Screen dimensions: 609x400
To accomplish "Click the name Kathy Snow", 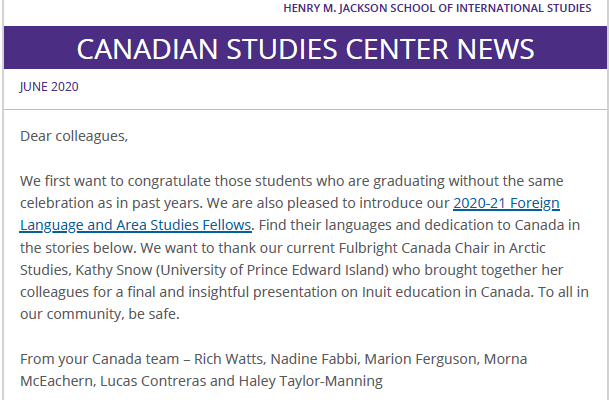I will tap(113, 270).
